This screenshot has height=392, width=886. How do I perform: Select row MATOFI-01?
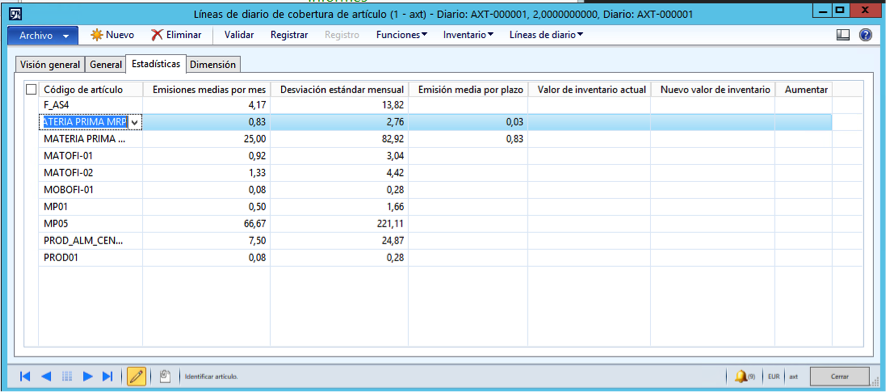click(x=435, y=155)
